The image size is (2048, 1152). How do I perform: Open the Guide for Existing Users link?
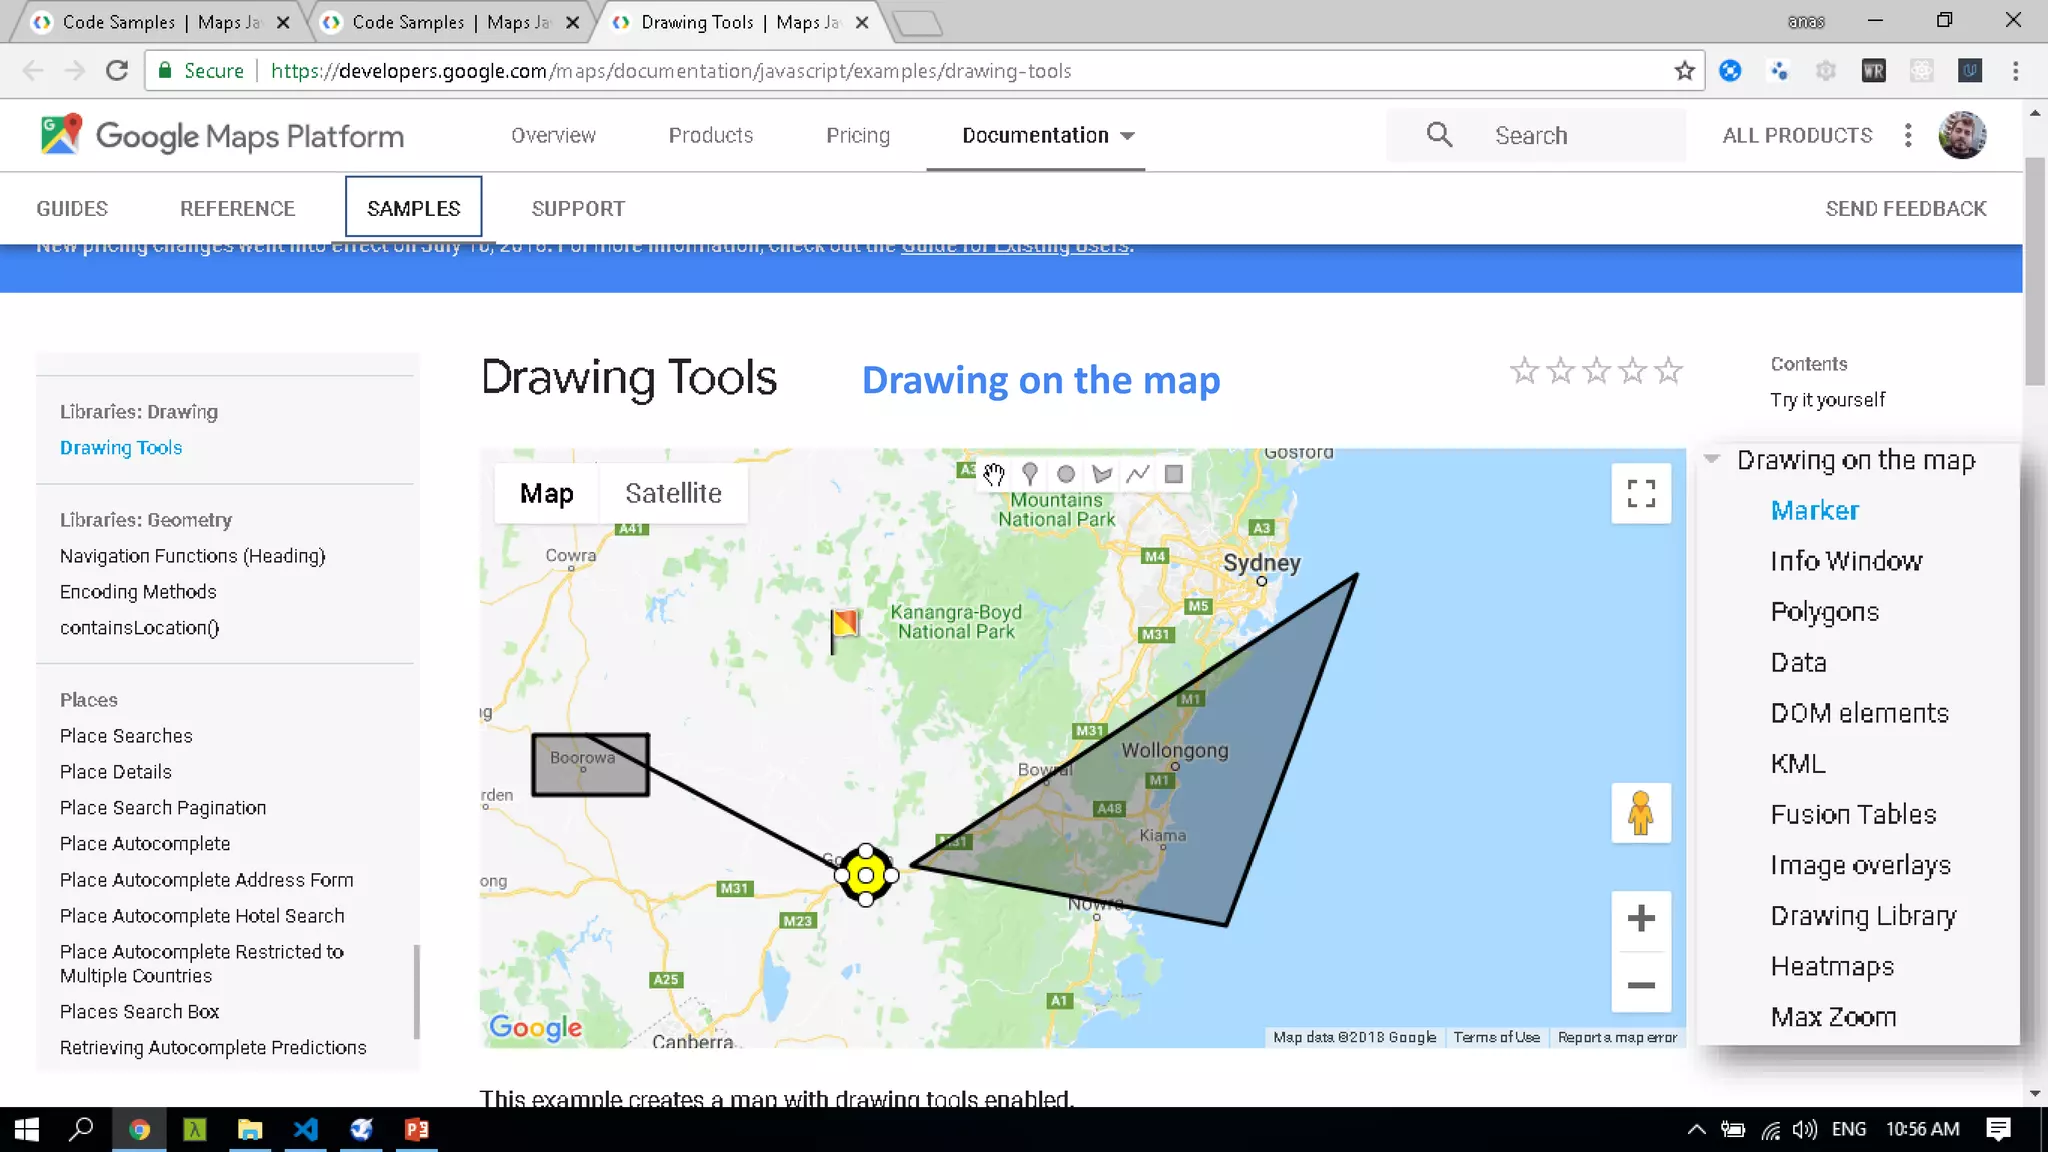click(x=1015, y=246)
